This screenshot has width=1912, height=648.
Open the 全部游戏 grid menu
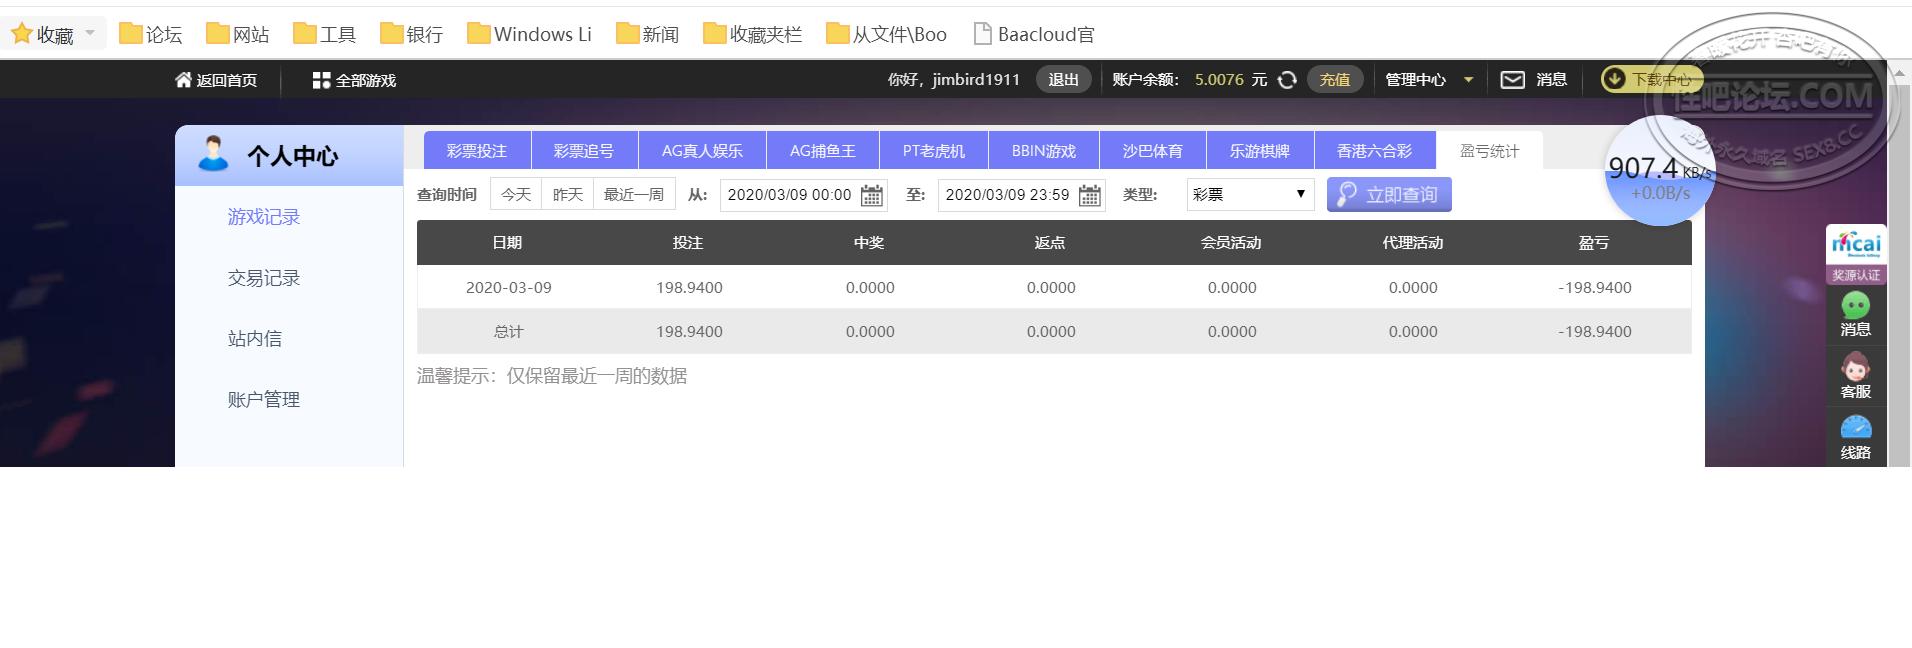click(x=354, y=80)
